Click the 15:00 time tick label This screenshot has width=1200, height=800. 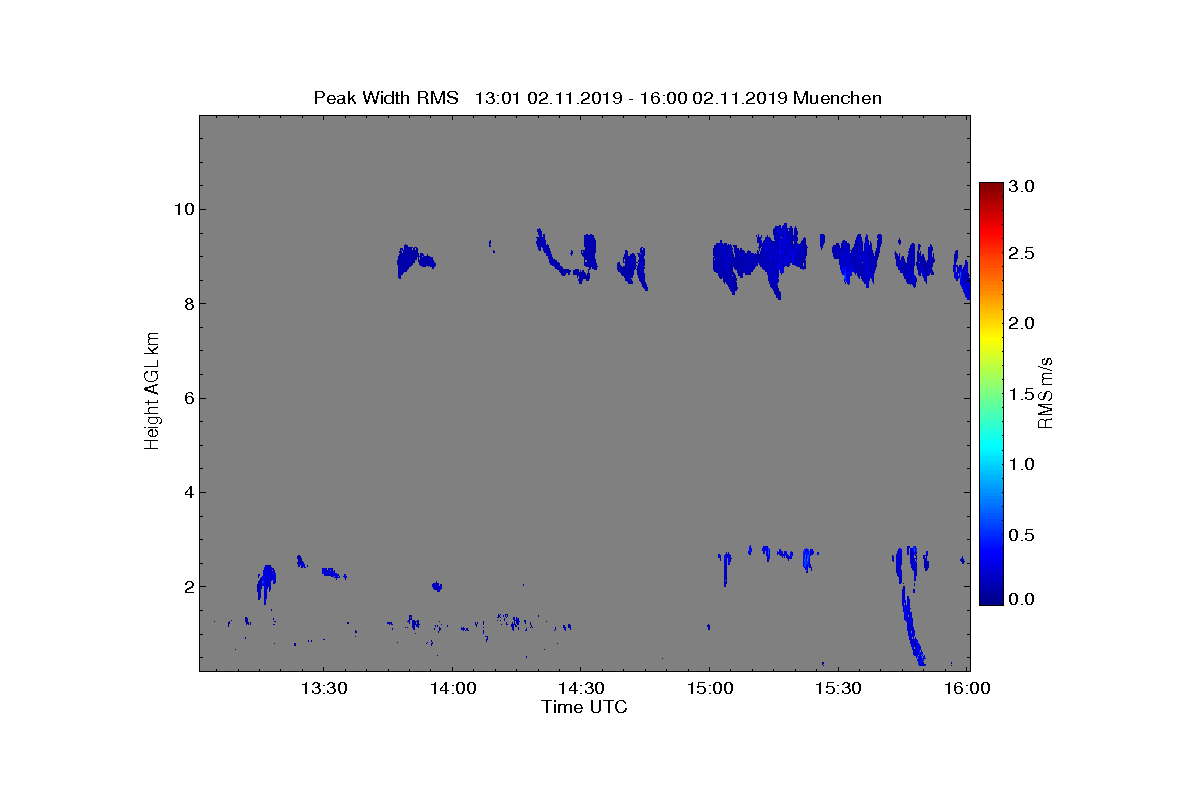coord(710,688)
